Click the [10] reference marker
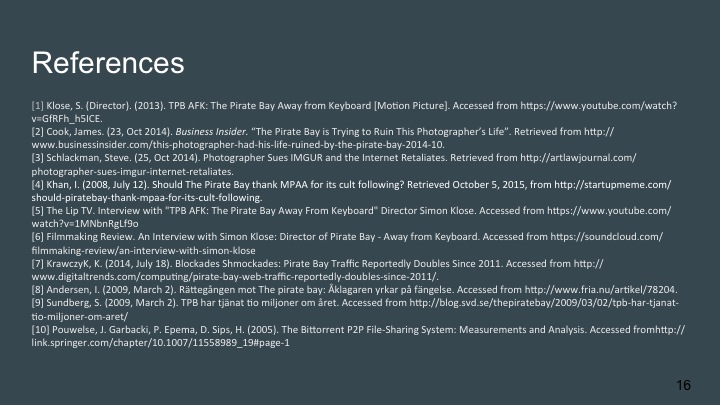Viewport: 720px width, 405px height. [x=41, y=331]
